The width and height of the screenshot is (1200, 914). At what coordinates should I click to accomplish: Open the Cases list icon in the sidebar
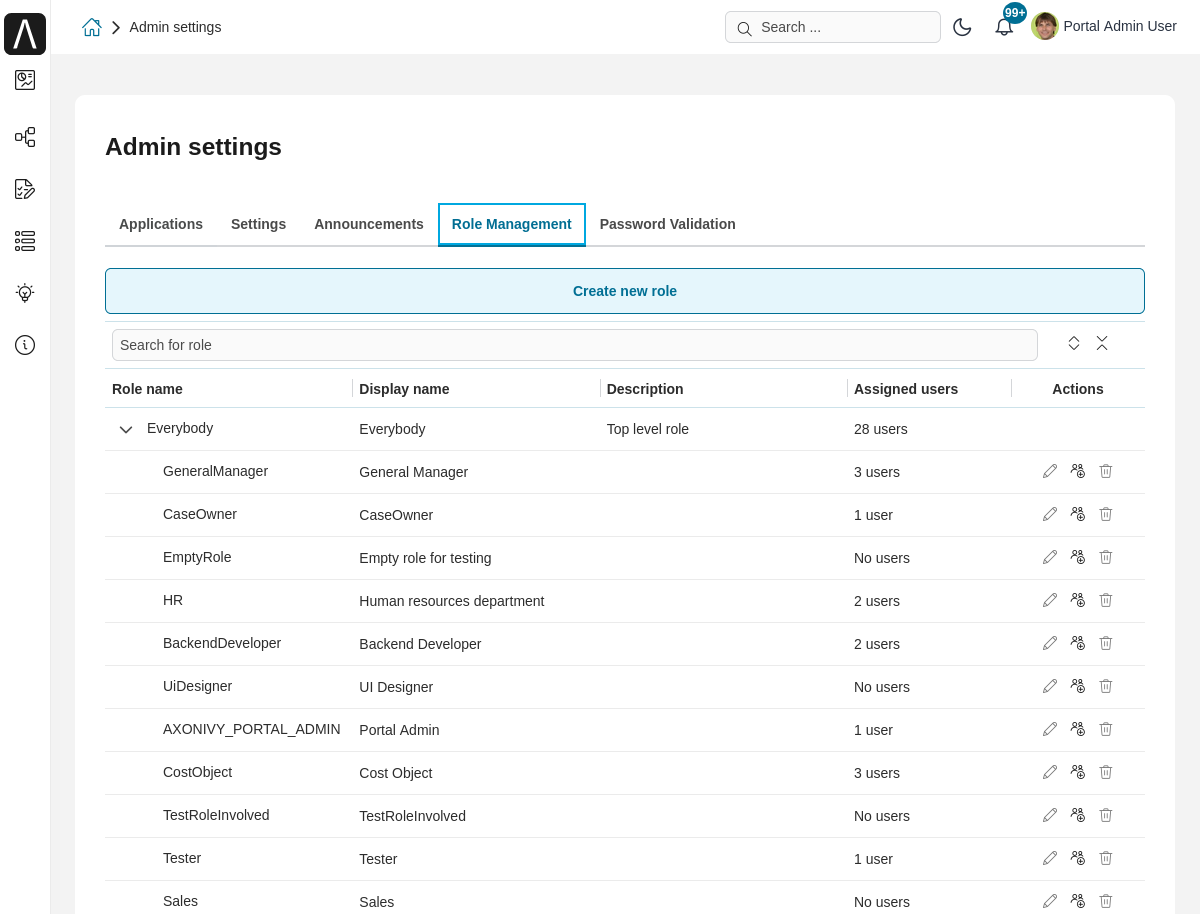pos(25,241)
